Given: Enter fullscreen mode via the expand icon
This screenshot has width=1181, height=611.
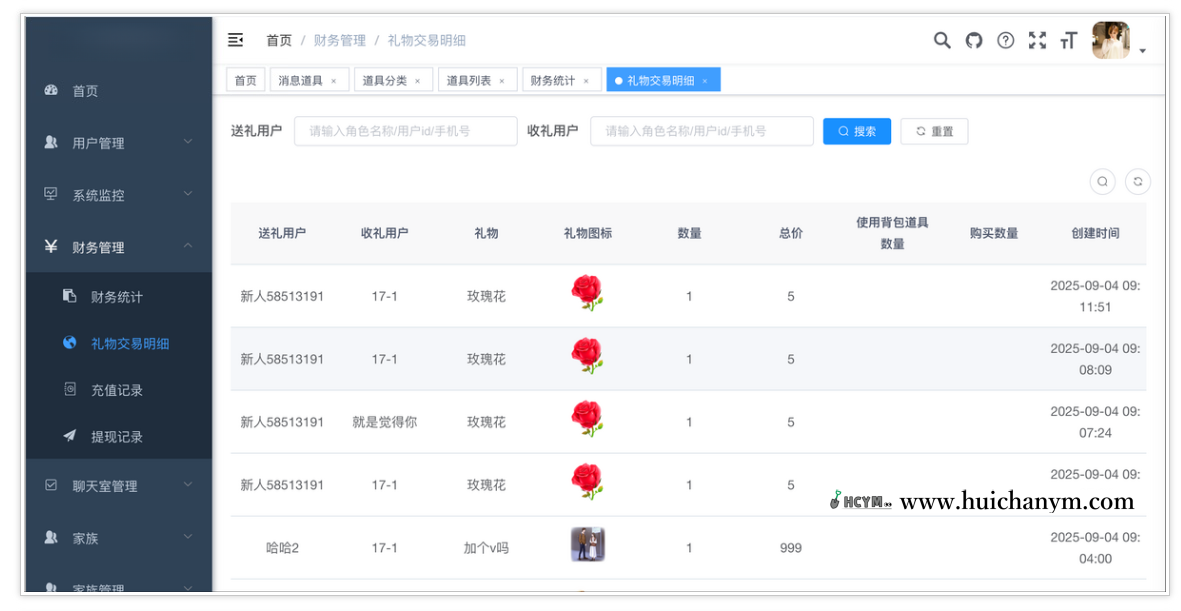Looking at the screenshot, I should point(1036,40).
